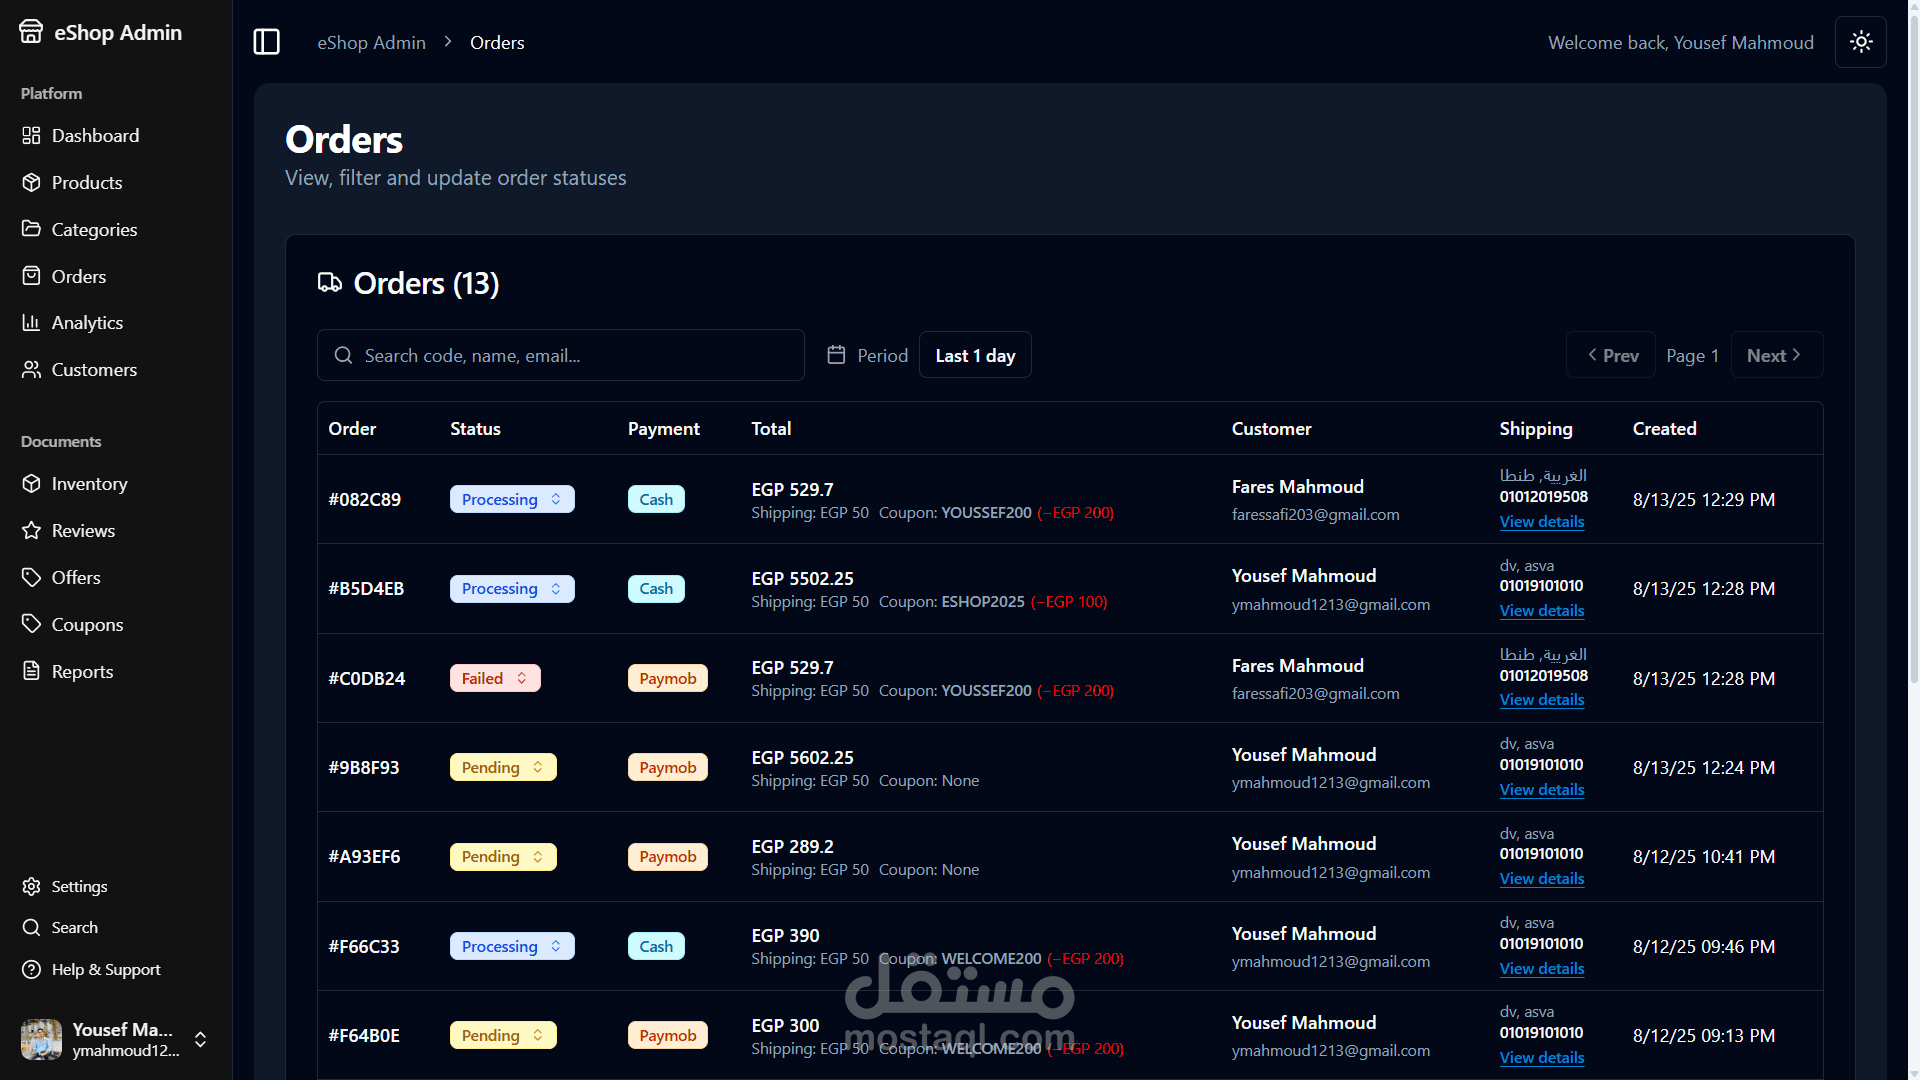The height and width of the screenshot is (1080, 1920).
Task: Open the Failed status dropdown for #C0DB24
Action: (x=495, y=679)
